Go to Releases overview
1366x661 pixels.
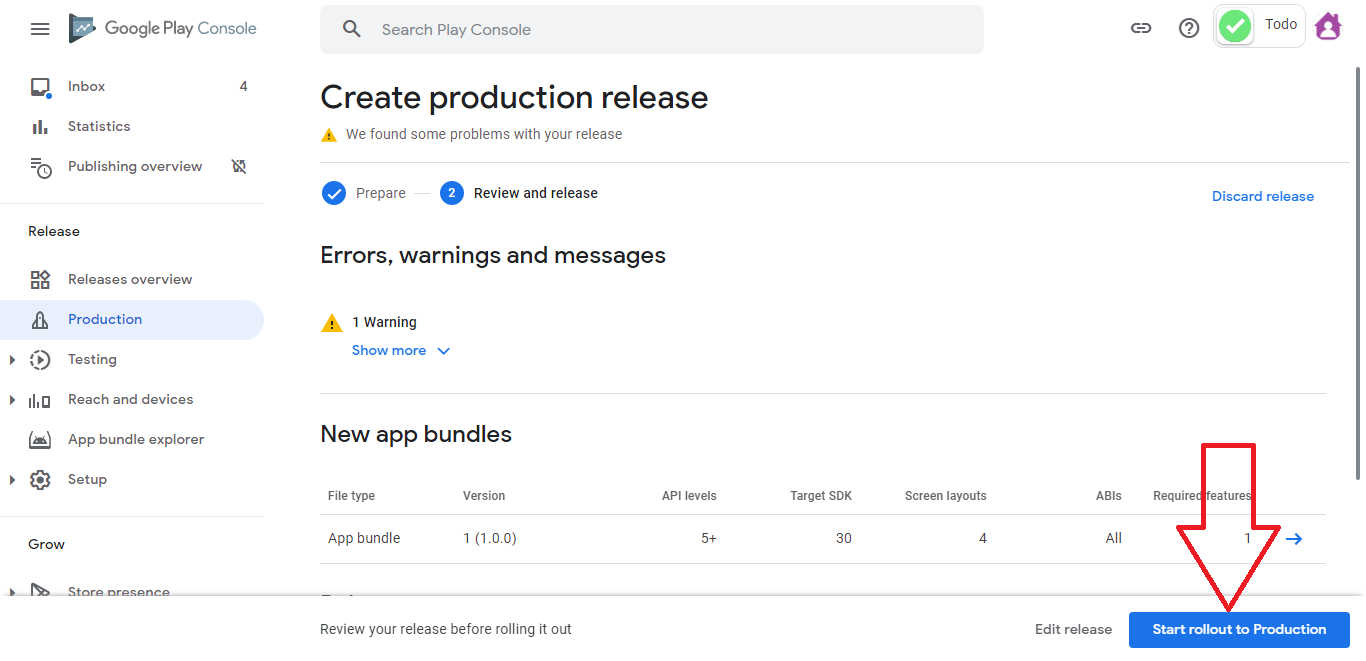130,280
